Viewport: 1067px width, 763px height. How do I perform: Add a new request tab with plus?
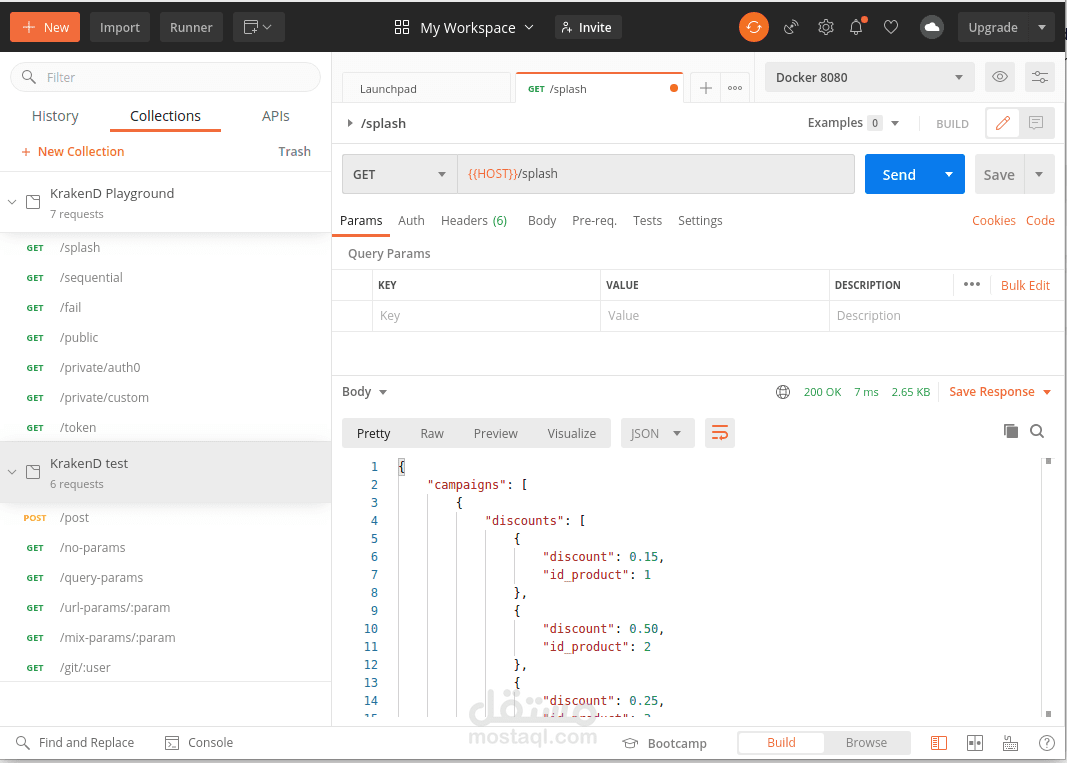click(x=706, y=88)
